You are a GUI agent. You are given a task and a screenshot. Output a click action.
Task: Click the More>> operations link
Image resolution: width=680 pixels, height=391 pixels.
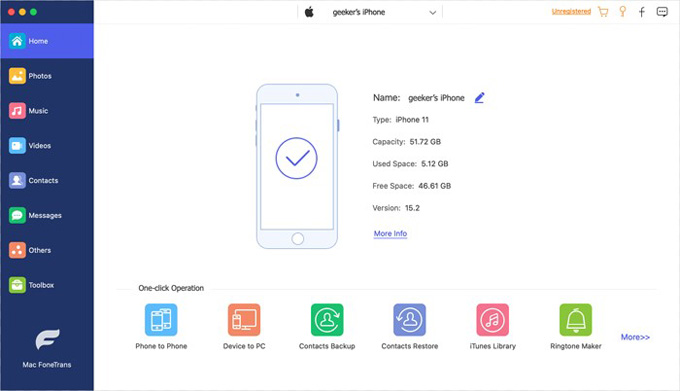coord(635,337)
